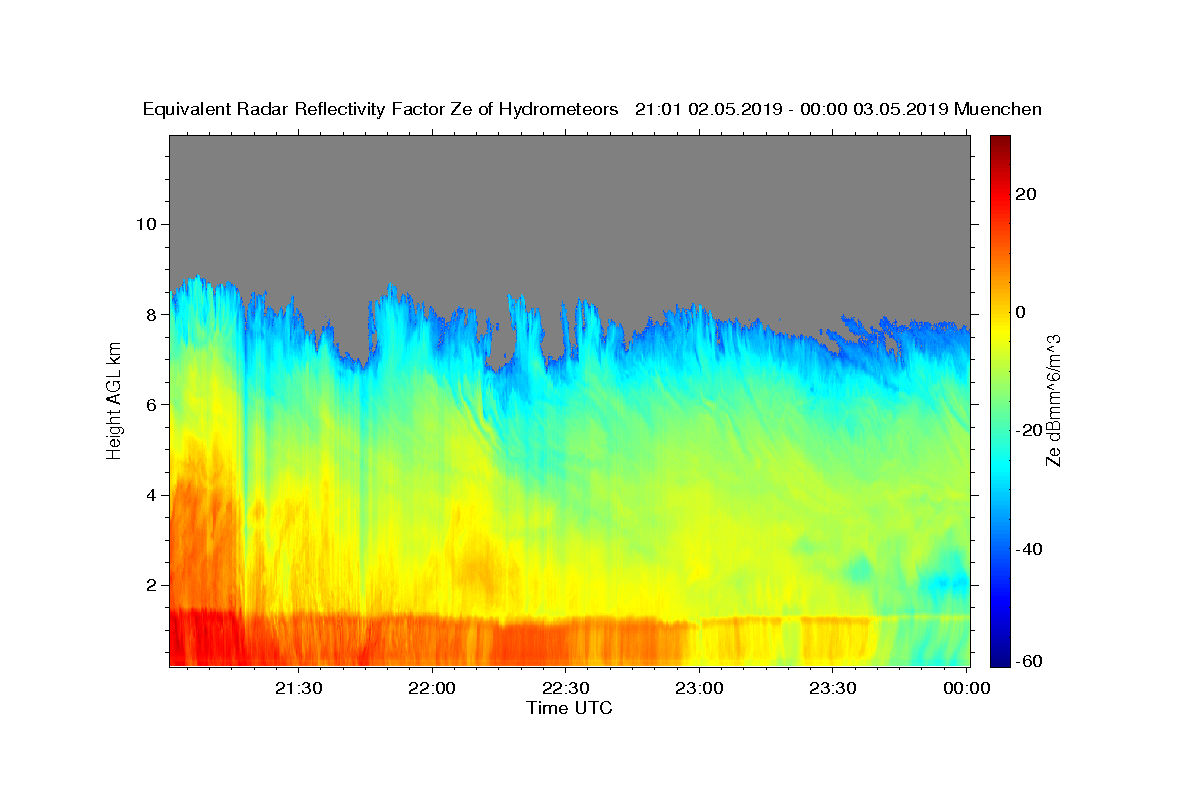This screenshot has width=1200, height=800.
Task: Click the 'Height AGL km' axis label
Action: click(x=115, y=401)
